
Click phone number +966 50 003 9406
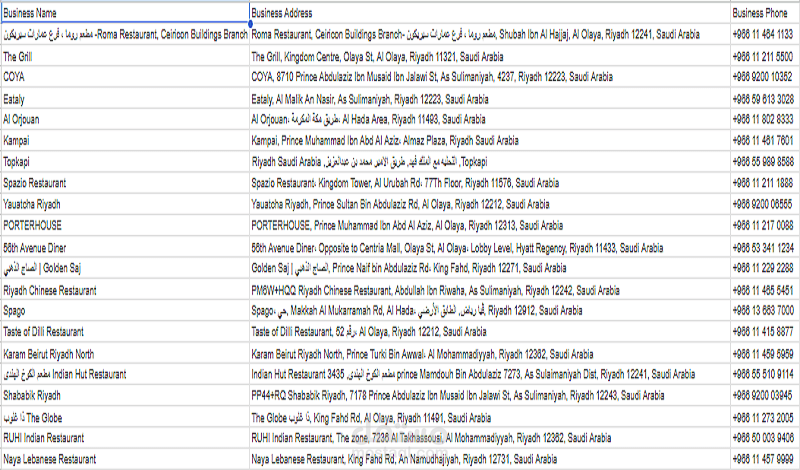pos(765,438)
